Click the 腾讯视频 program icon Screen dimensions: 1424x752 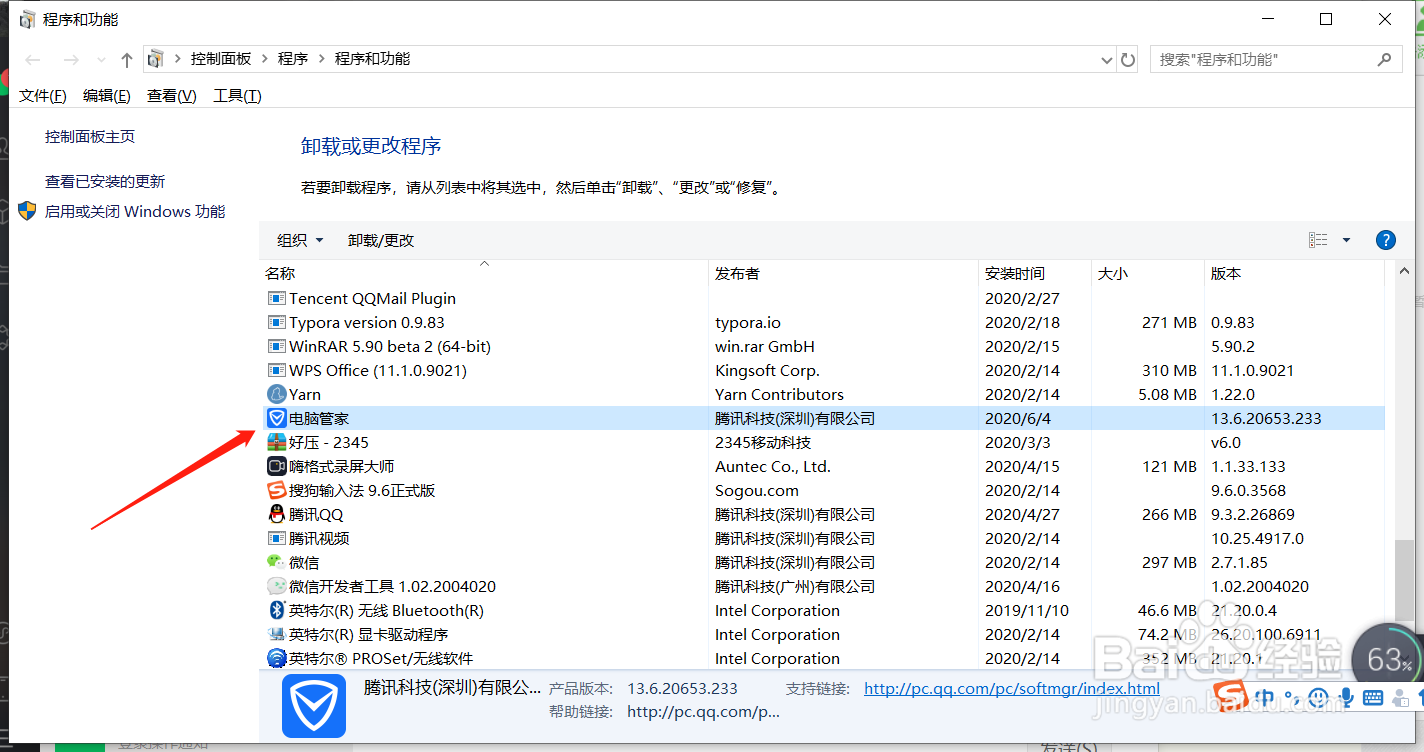[x=277, y=539]
